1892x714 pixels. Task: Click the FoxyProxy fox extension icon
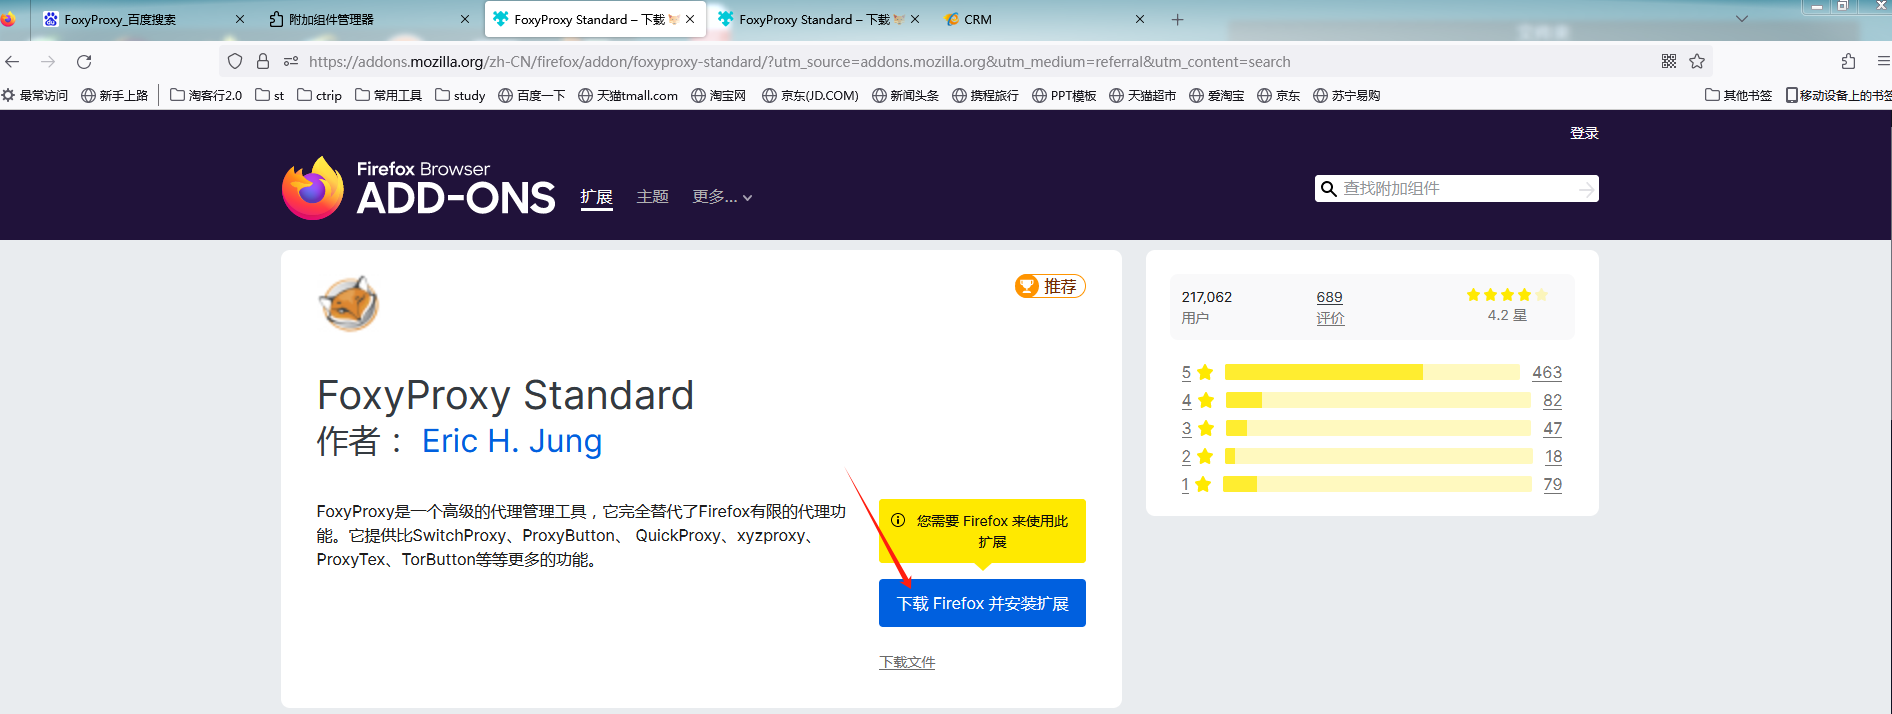click(348, 303)
